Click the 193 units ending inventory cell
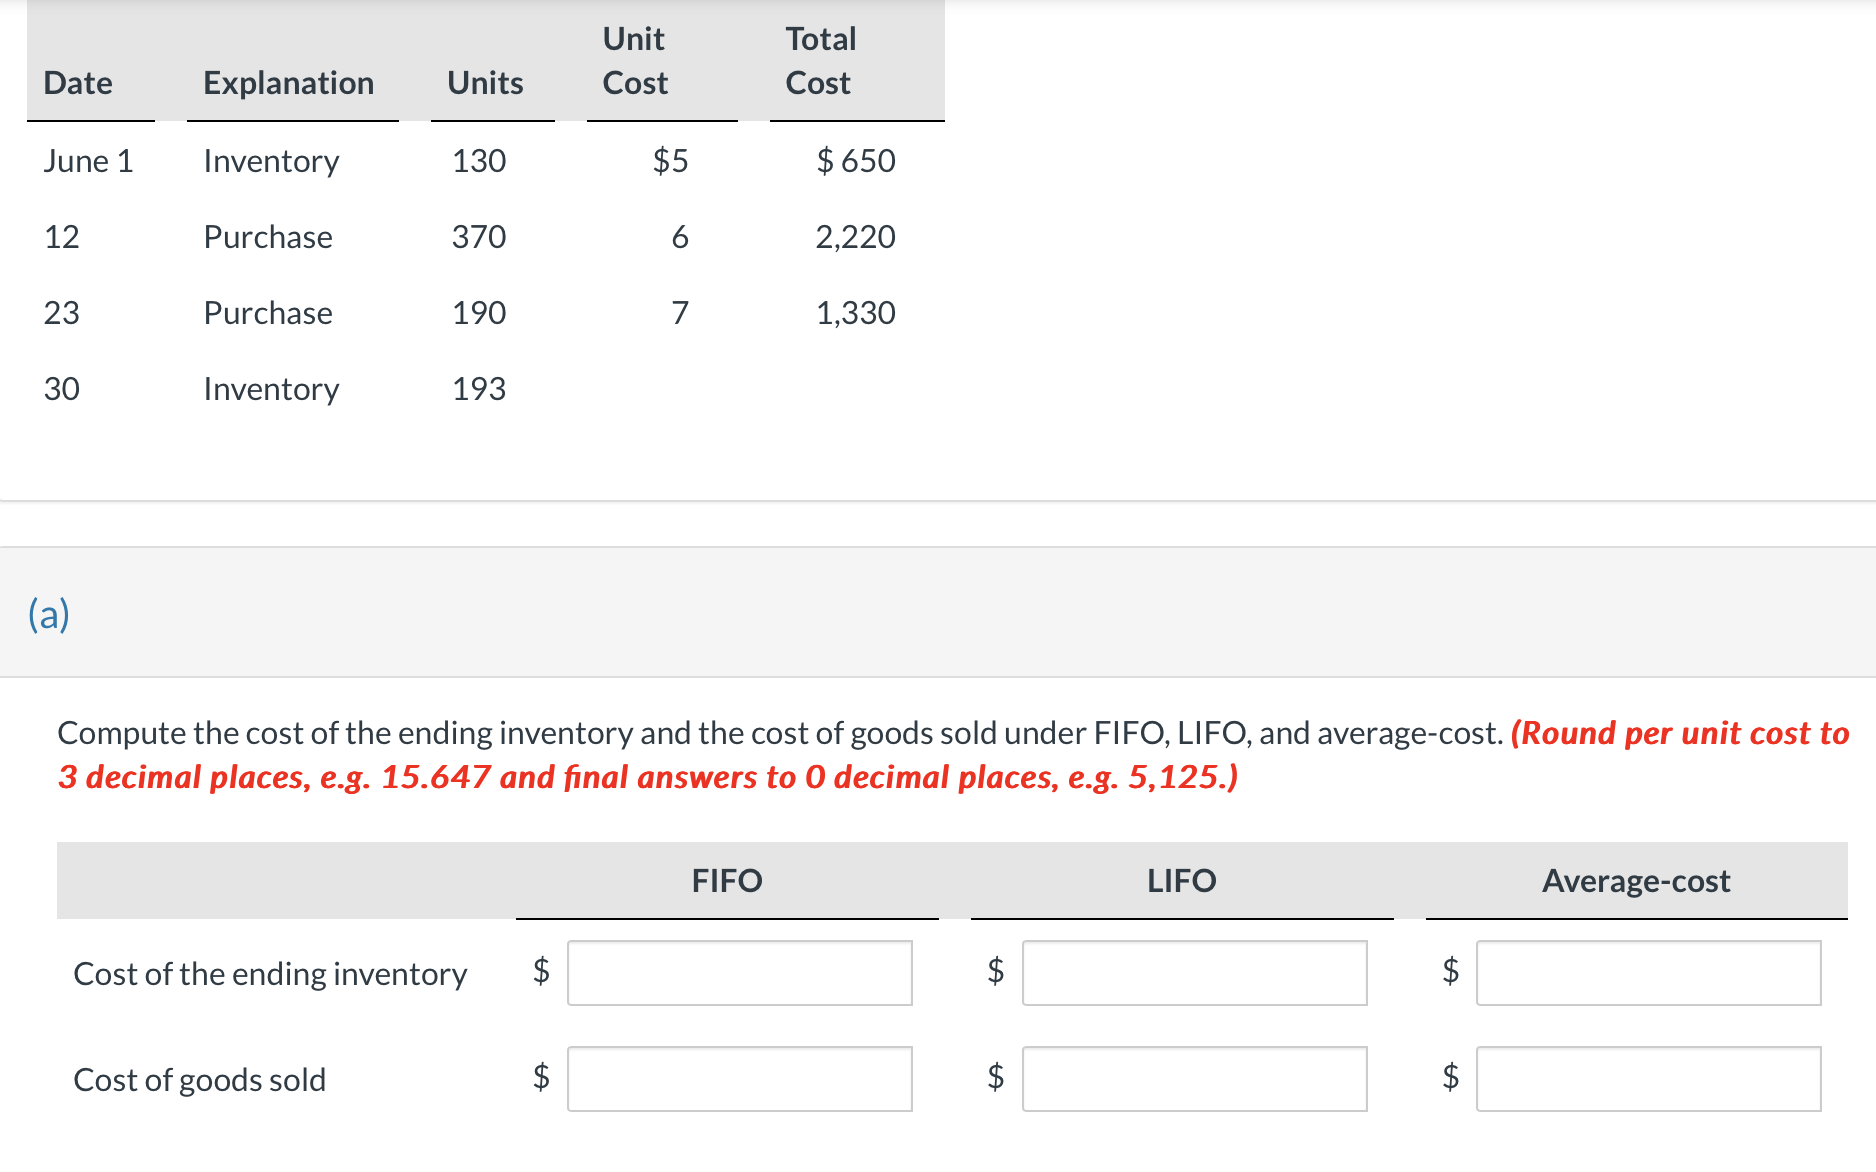1876x1172 pixels. click(479, 389)
